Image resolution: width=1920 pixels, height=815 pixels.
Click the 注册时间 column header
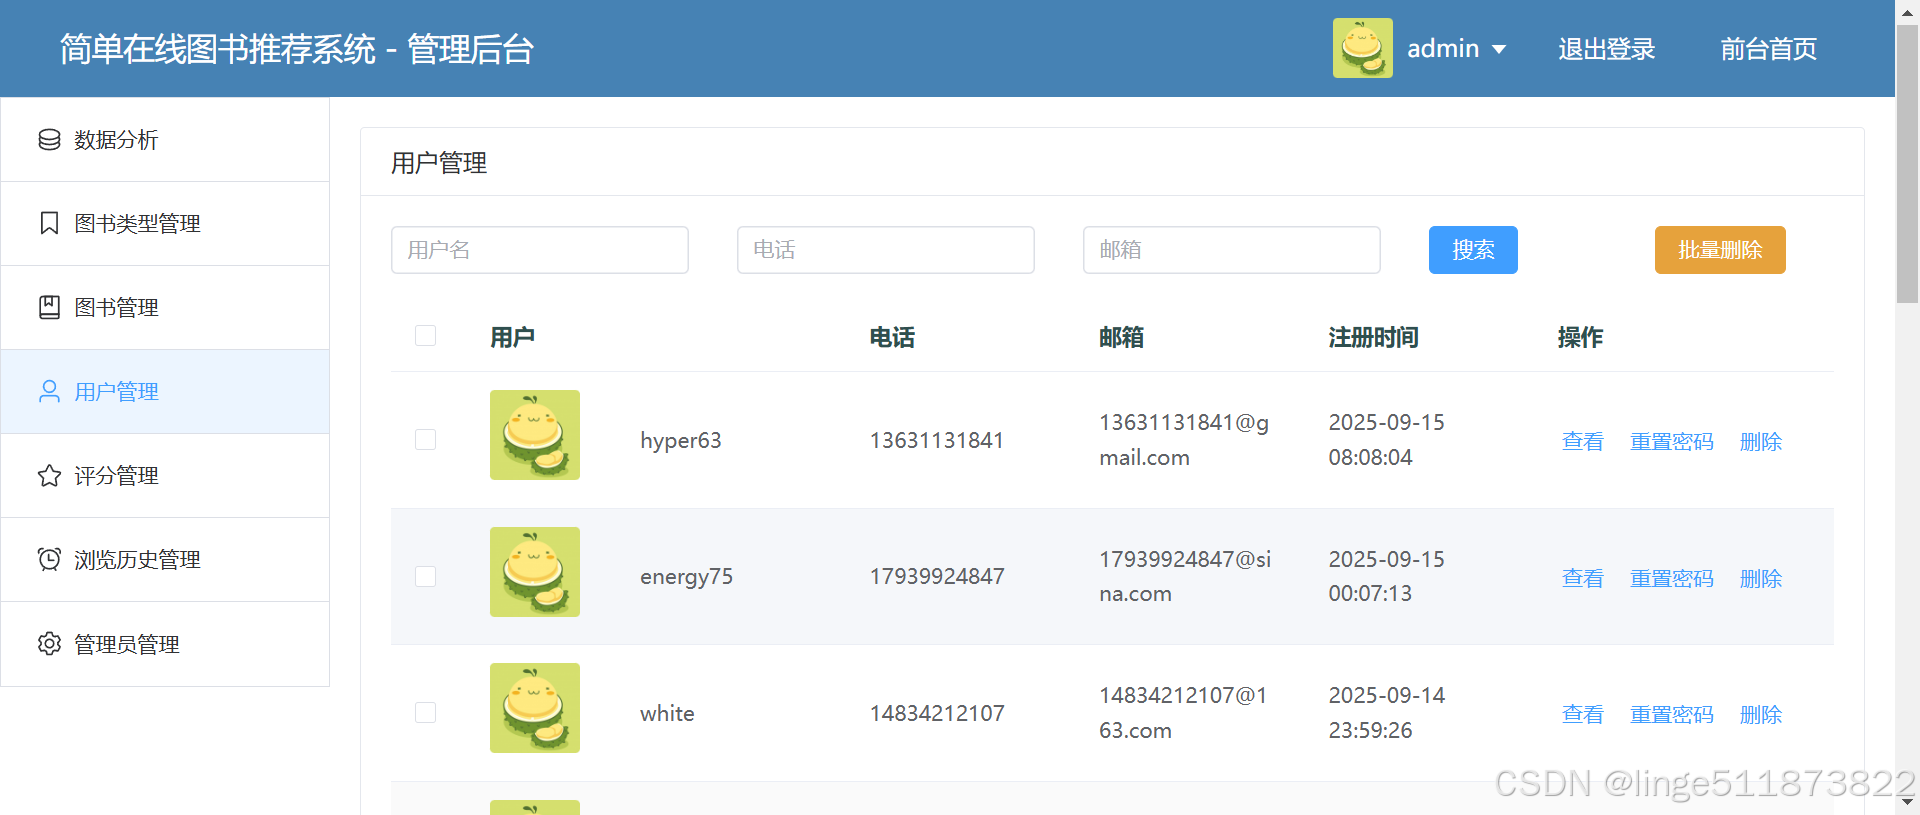1373,338
